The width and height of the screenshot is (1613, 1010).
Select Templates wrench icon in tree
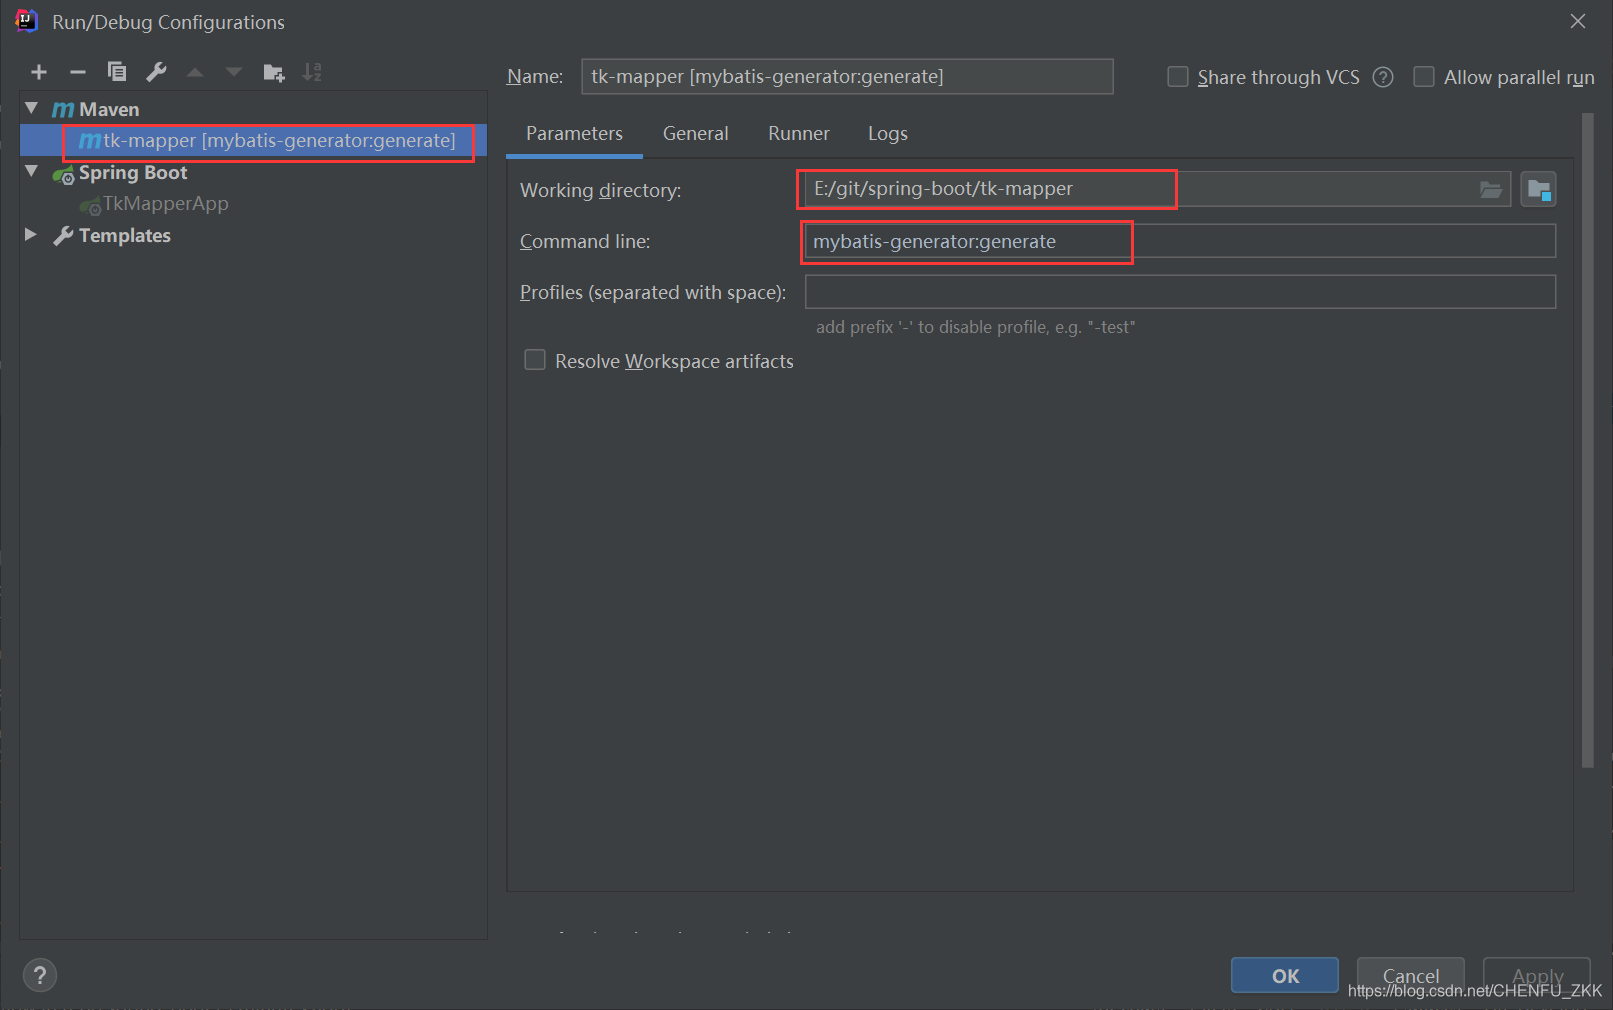pyautogui.click(x=63, y=236)
